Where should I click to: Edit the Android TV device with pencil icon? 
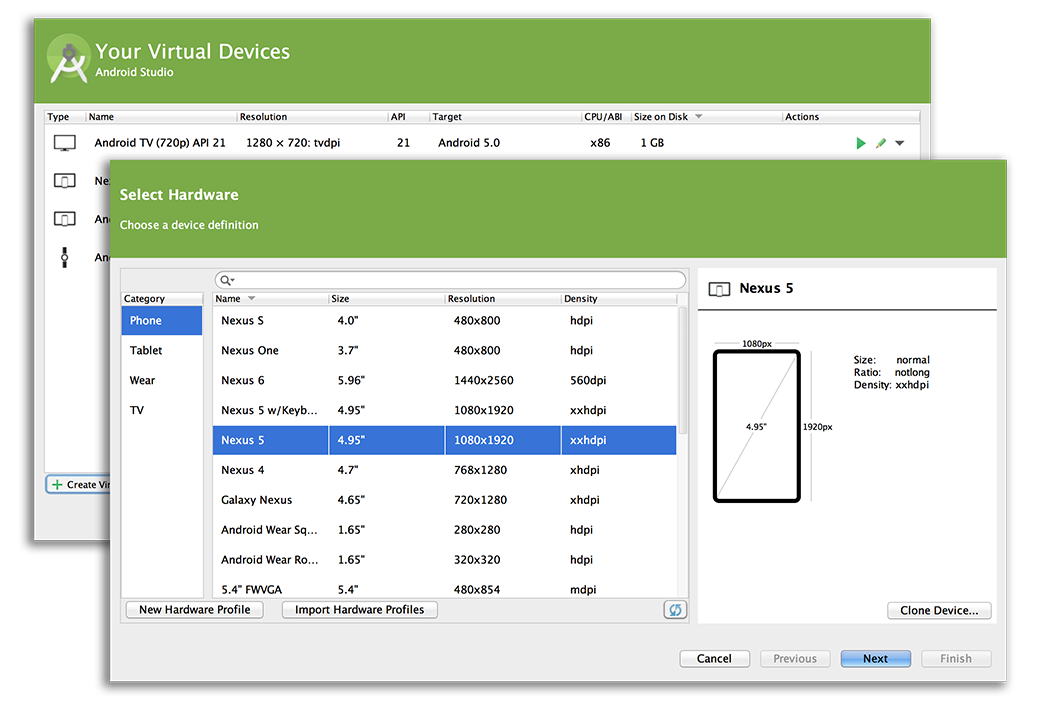click(881, 143)
